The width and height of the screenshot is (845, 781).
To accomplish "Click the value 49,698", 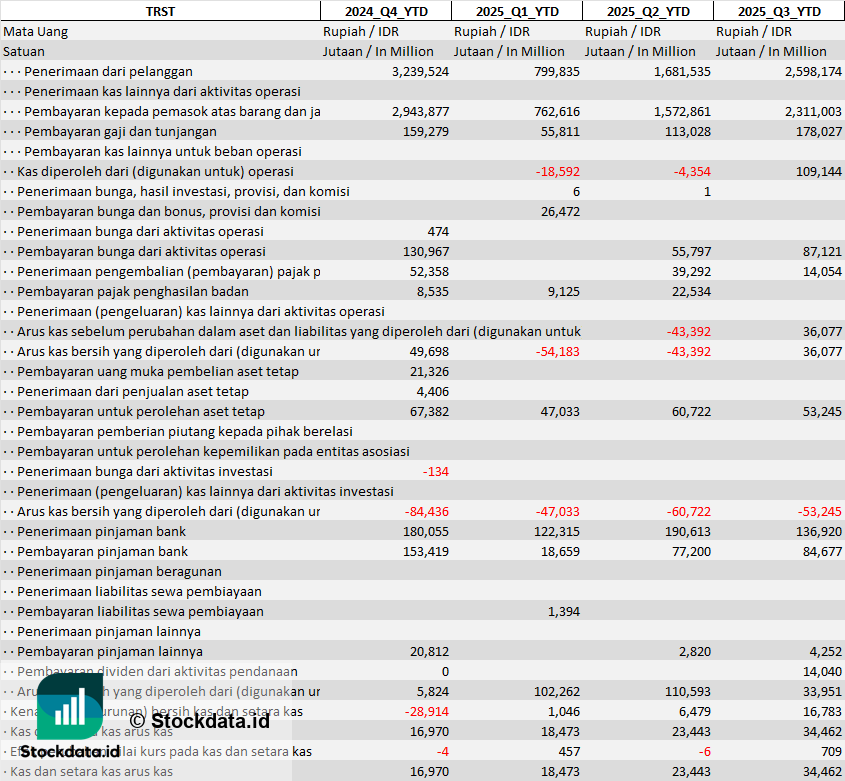I will (x=430, y=351).
